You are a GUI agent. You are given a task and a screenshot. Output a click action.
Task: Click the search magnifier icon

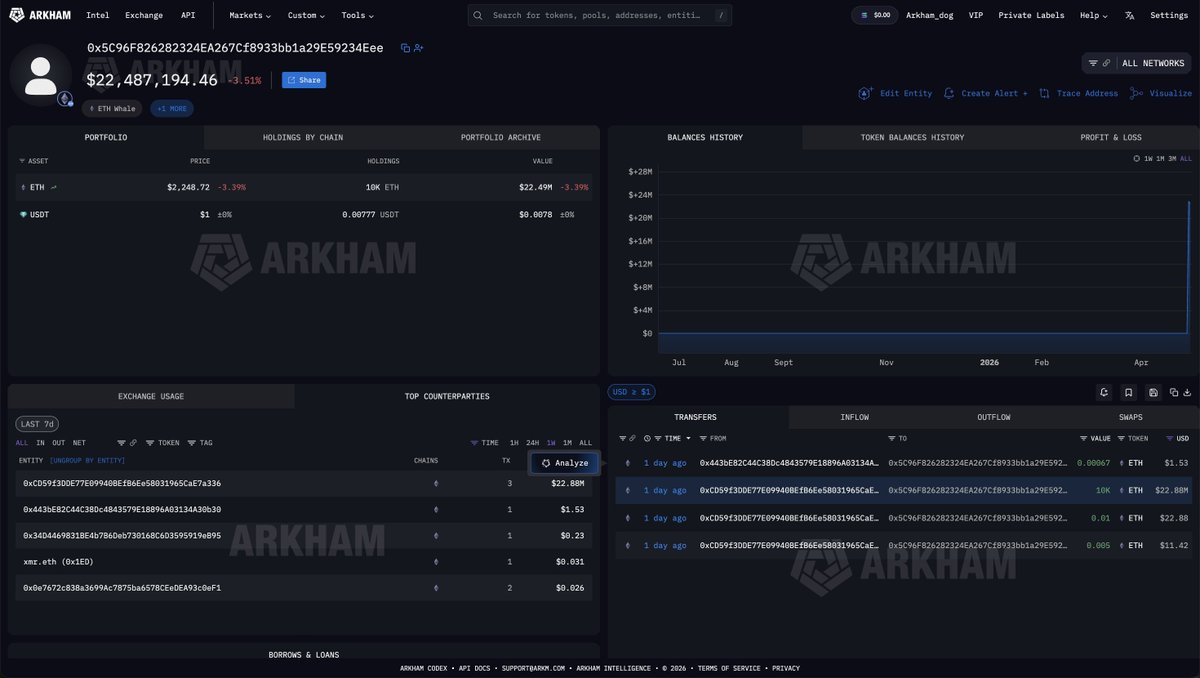479,15
